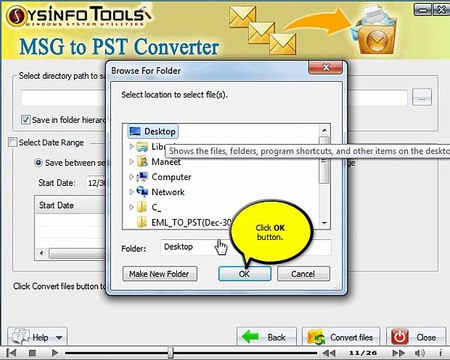Toggle the player volume speaker icon
Image resolution: width=450 pixels, height=360 pixels.
[x=420, y=353]
